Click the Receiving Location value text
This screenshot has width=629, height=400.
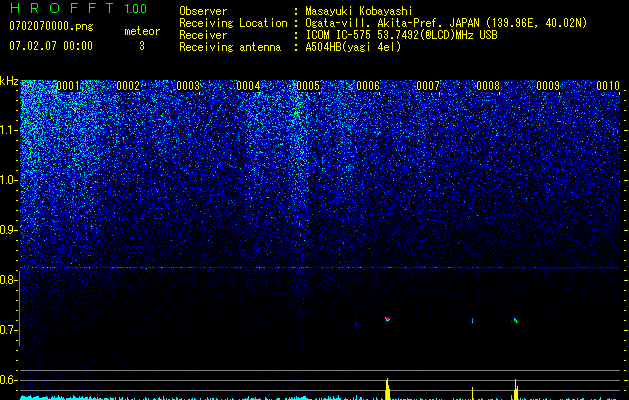[x=446, y=23]
